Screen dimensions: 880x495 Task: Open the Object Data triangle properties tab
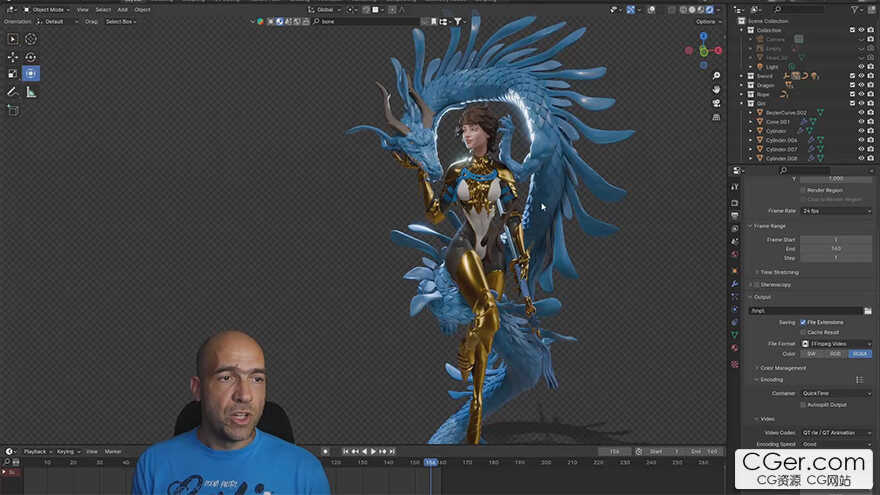(x=735, y=335)
